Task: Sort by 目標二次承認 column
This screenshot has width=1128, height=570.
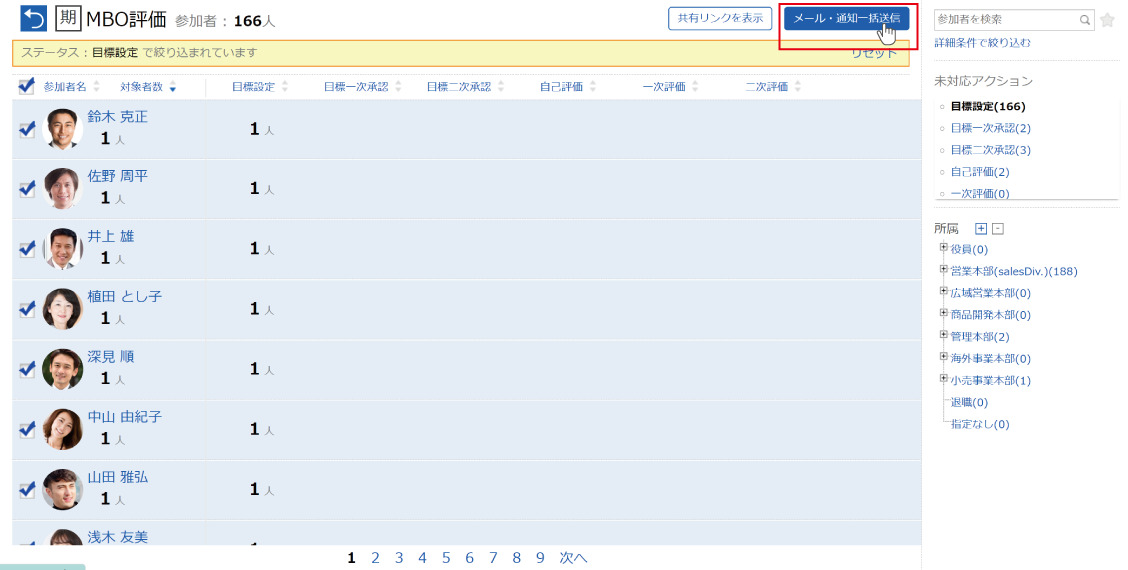Action: click(465, 86)
